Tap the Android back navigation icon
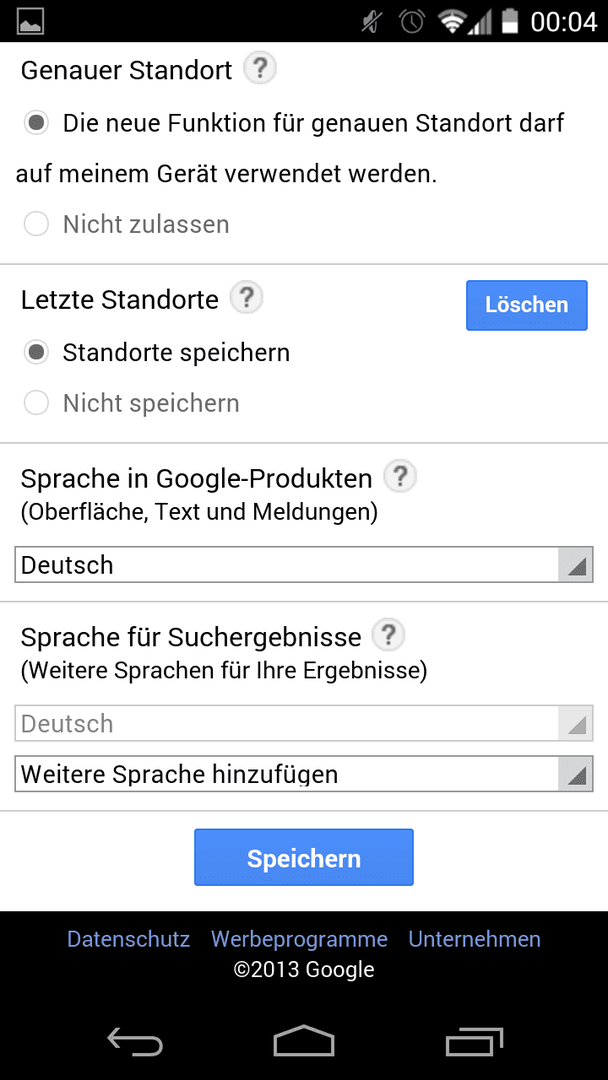Image resolution: width=608 pixels, height=1080 pixels. click(135, 1041)
